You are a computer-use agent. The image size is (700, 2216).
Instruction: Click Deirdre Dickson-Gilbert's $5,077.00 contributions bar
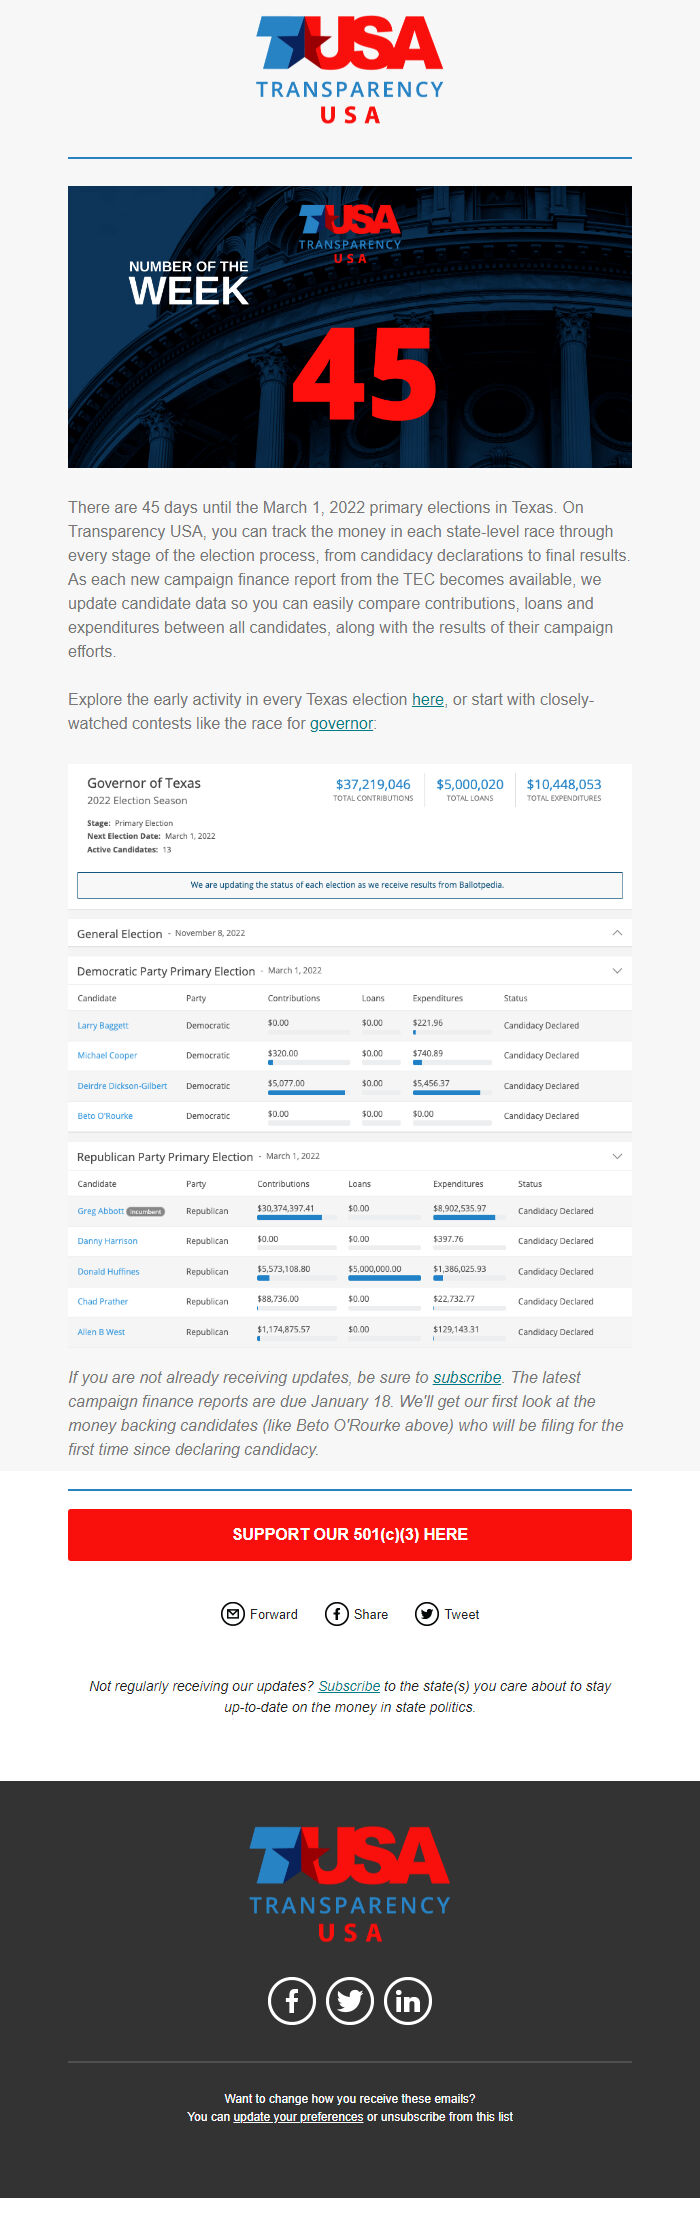[x=309, y=1093]
